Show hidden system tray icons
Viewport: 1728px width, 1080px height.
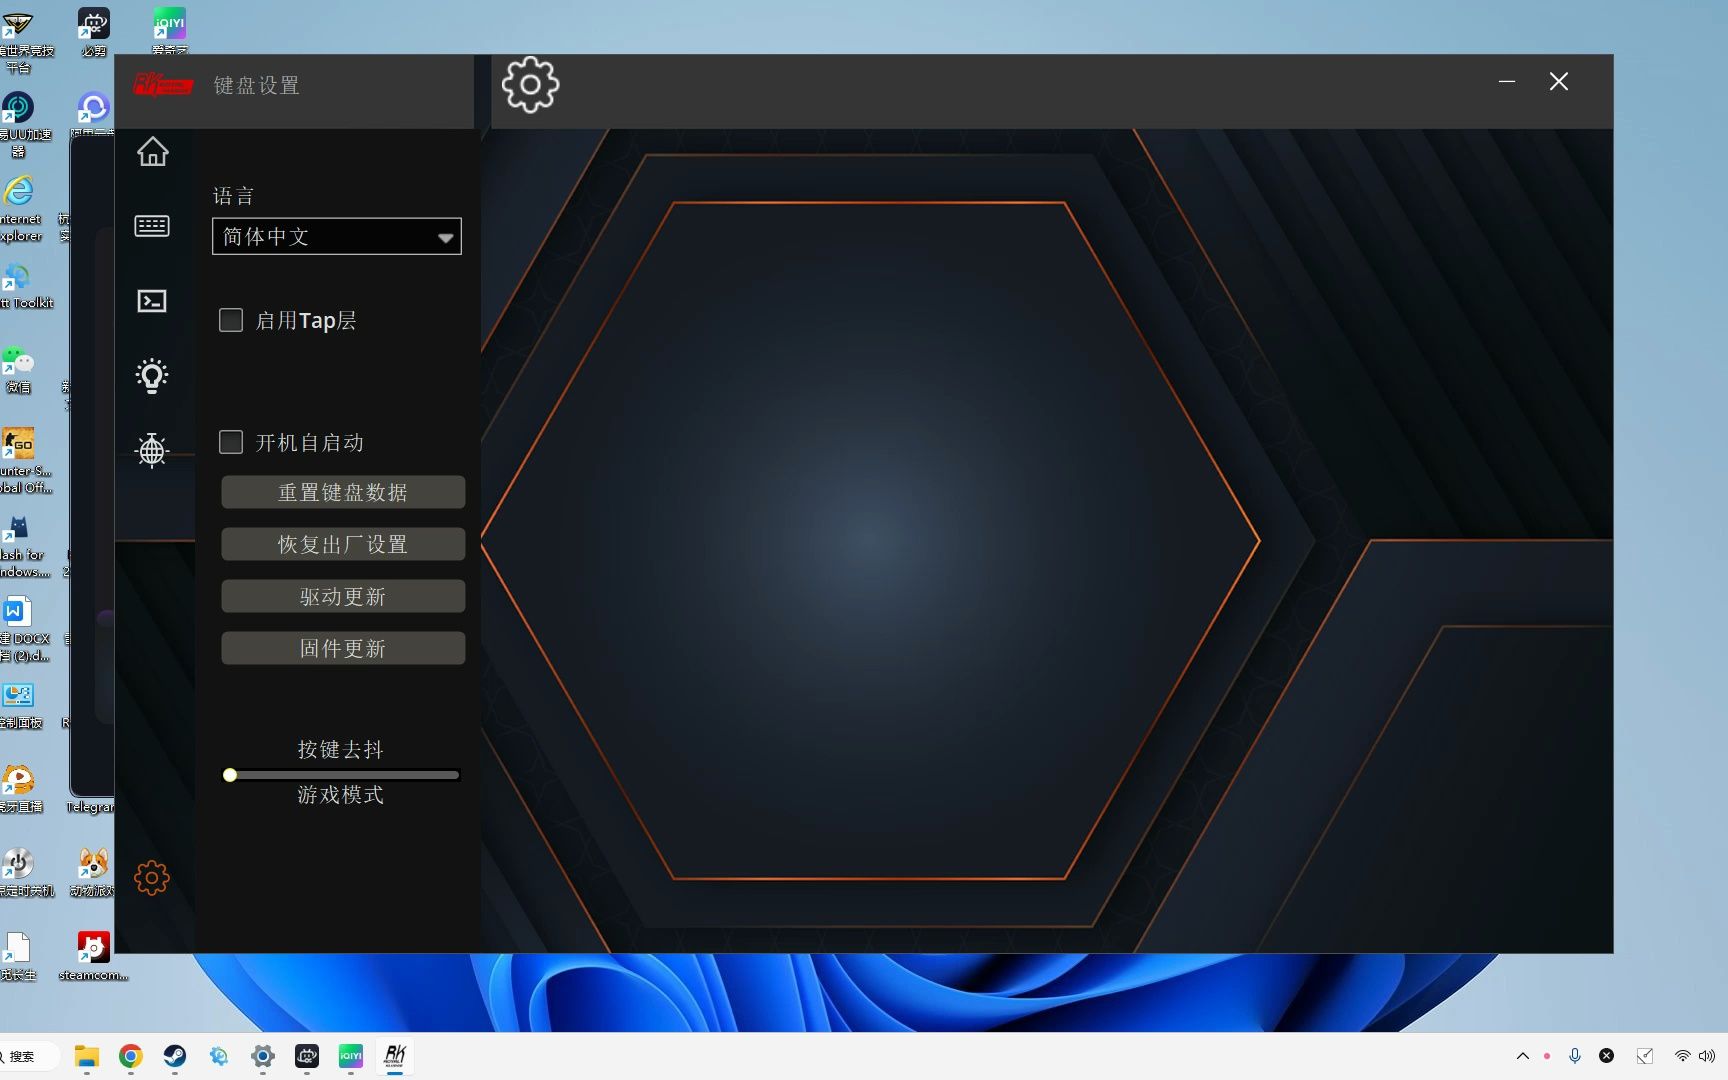1523,1056
